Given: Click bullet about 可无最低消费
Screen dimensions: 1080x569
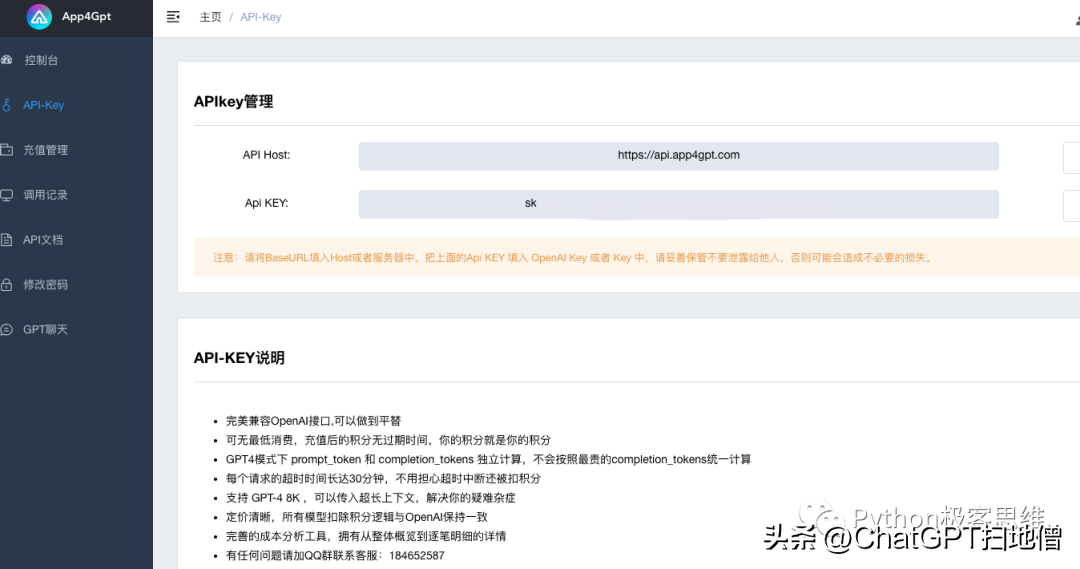Looking at the screenshot, I should pos(388,440).
